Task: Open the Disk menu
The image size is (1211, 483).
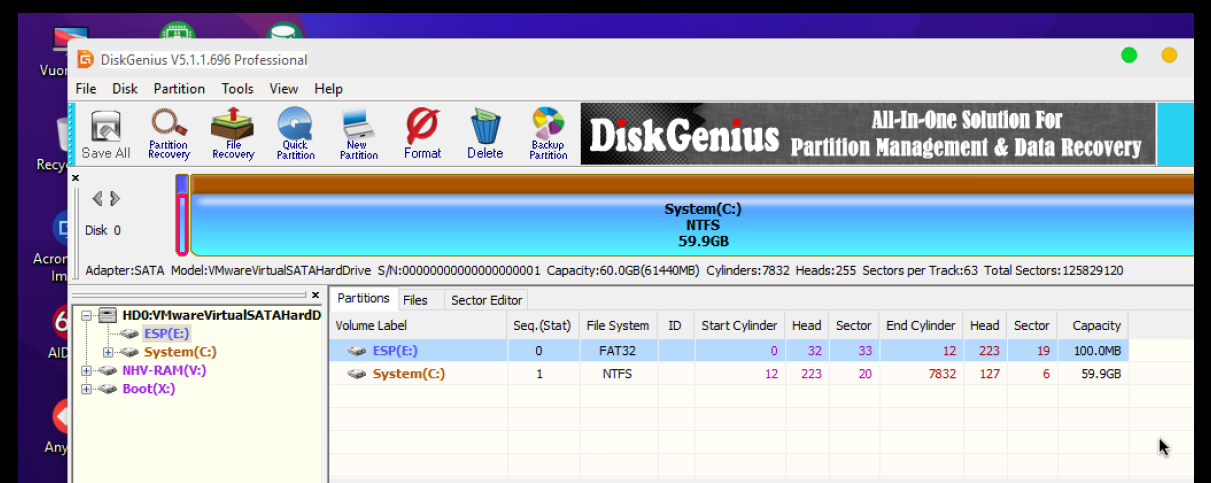Action: point(125,89)
